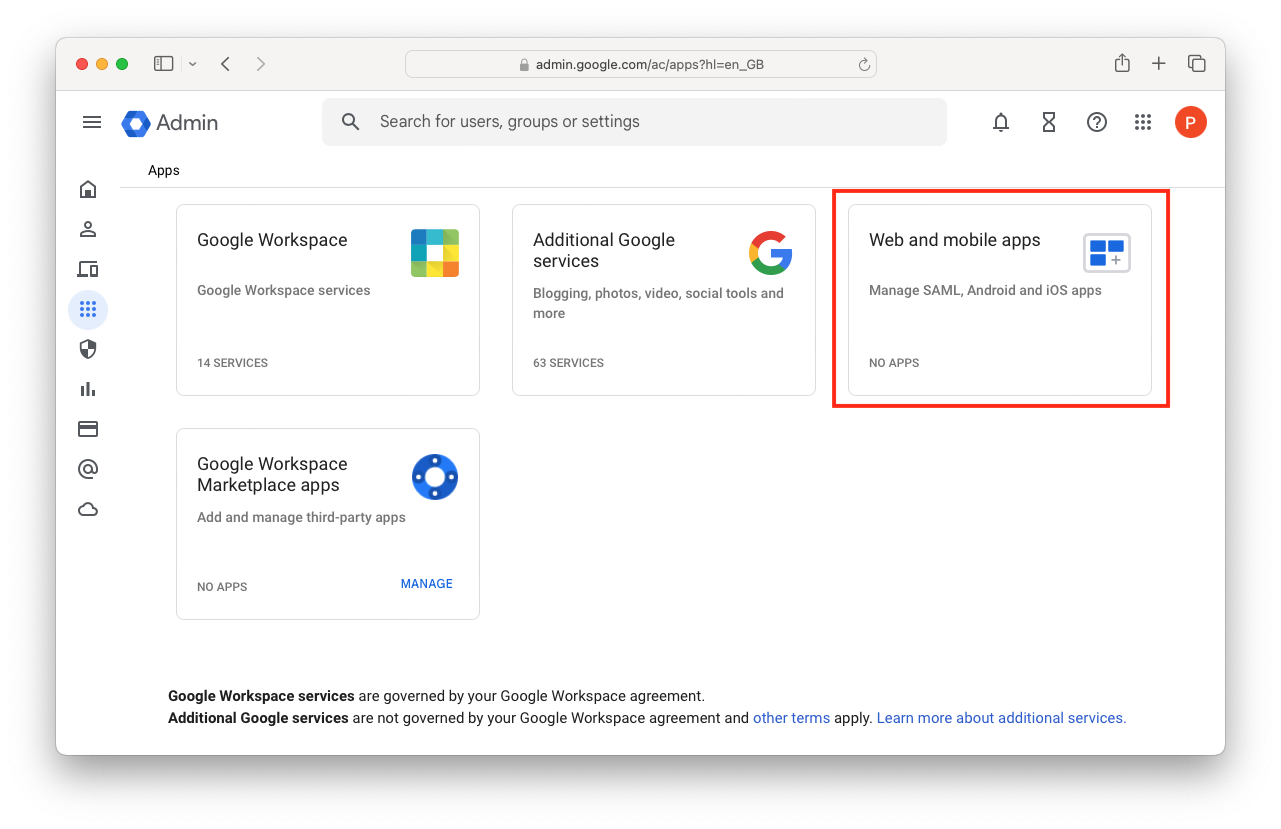
Task: Click the Google Workspace colorful icon
Action: click(x=435, y=253)
